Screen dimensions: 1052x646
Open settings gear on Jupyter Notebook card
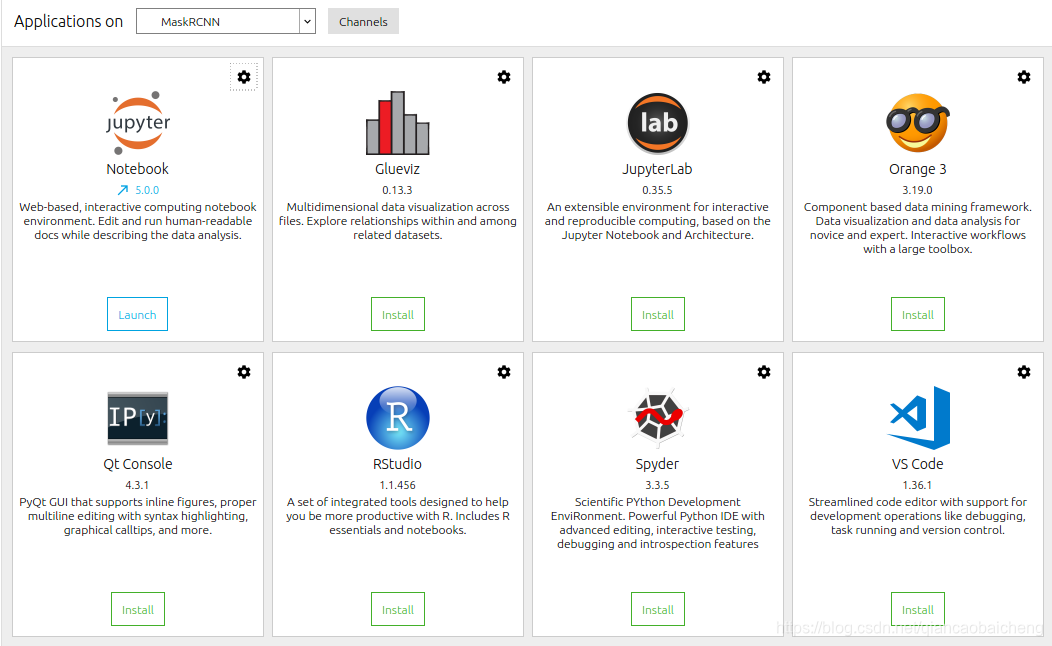(x=244, y=77)
